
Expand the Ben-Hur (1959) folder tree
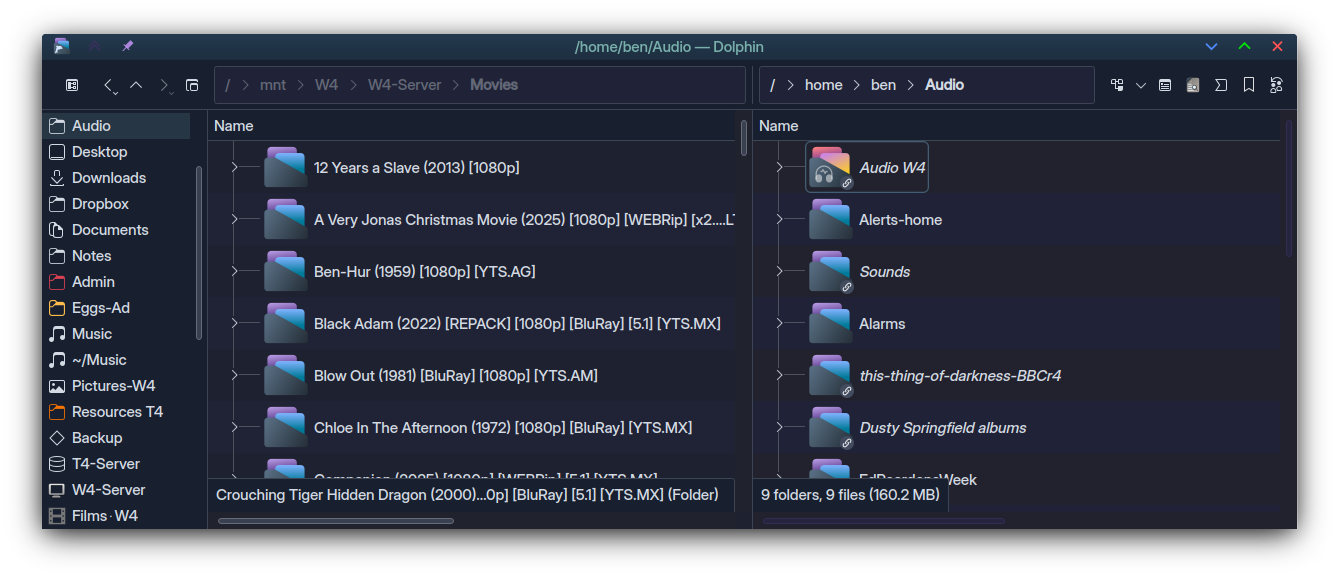(x=235, y=272)
